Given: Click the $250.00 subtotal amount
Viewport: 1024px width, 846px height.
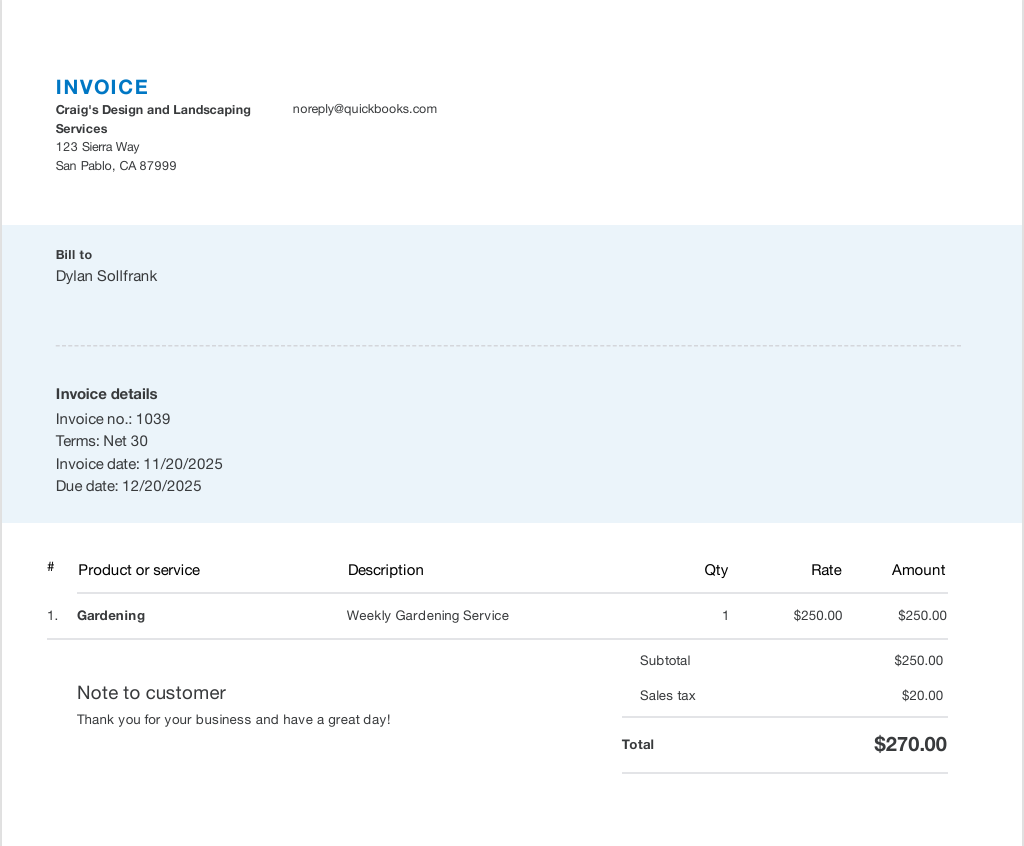Looking at the screenshot, I should click(918, 661).
